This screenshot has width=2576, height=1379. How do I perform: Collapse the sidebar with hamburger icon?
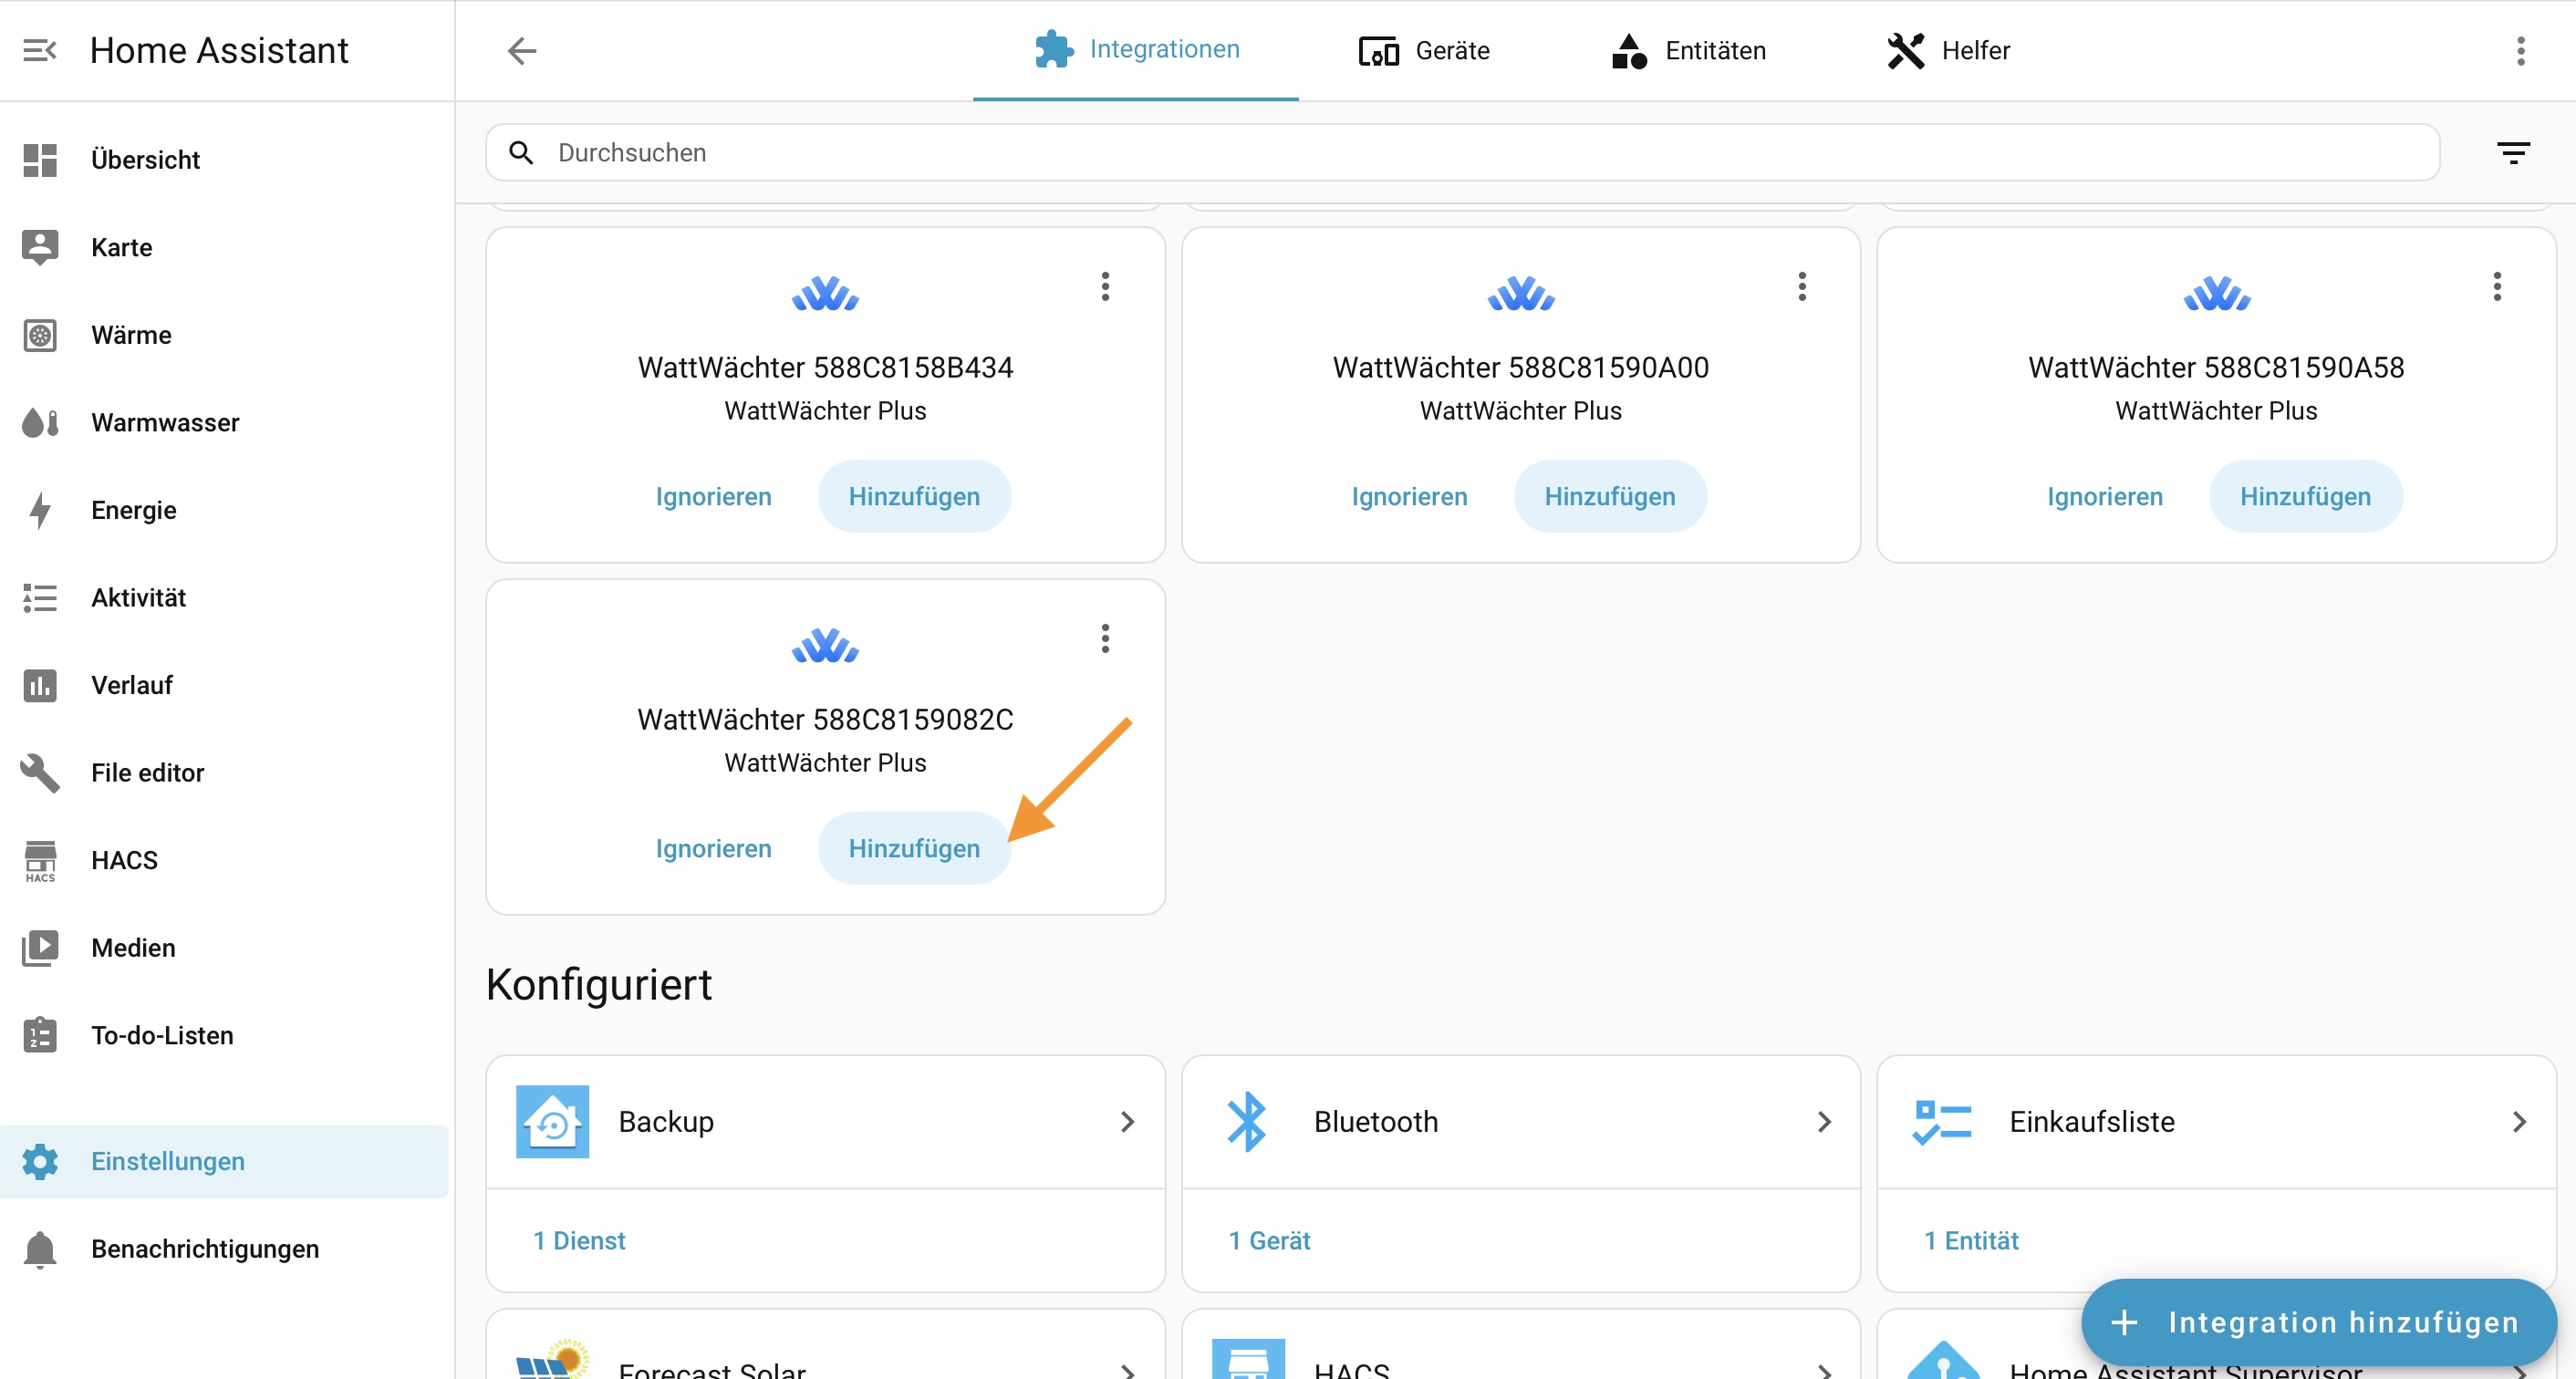[40, 50]
